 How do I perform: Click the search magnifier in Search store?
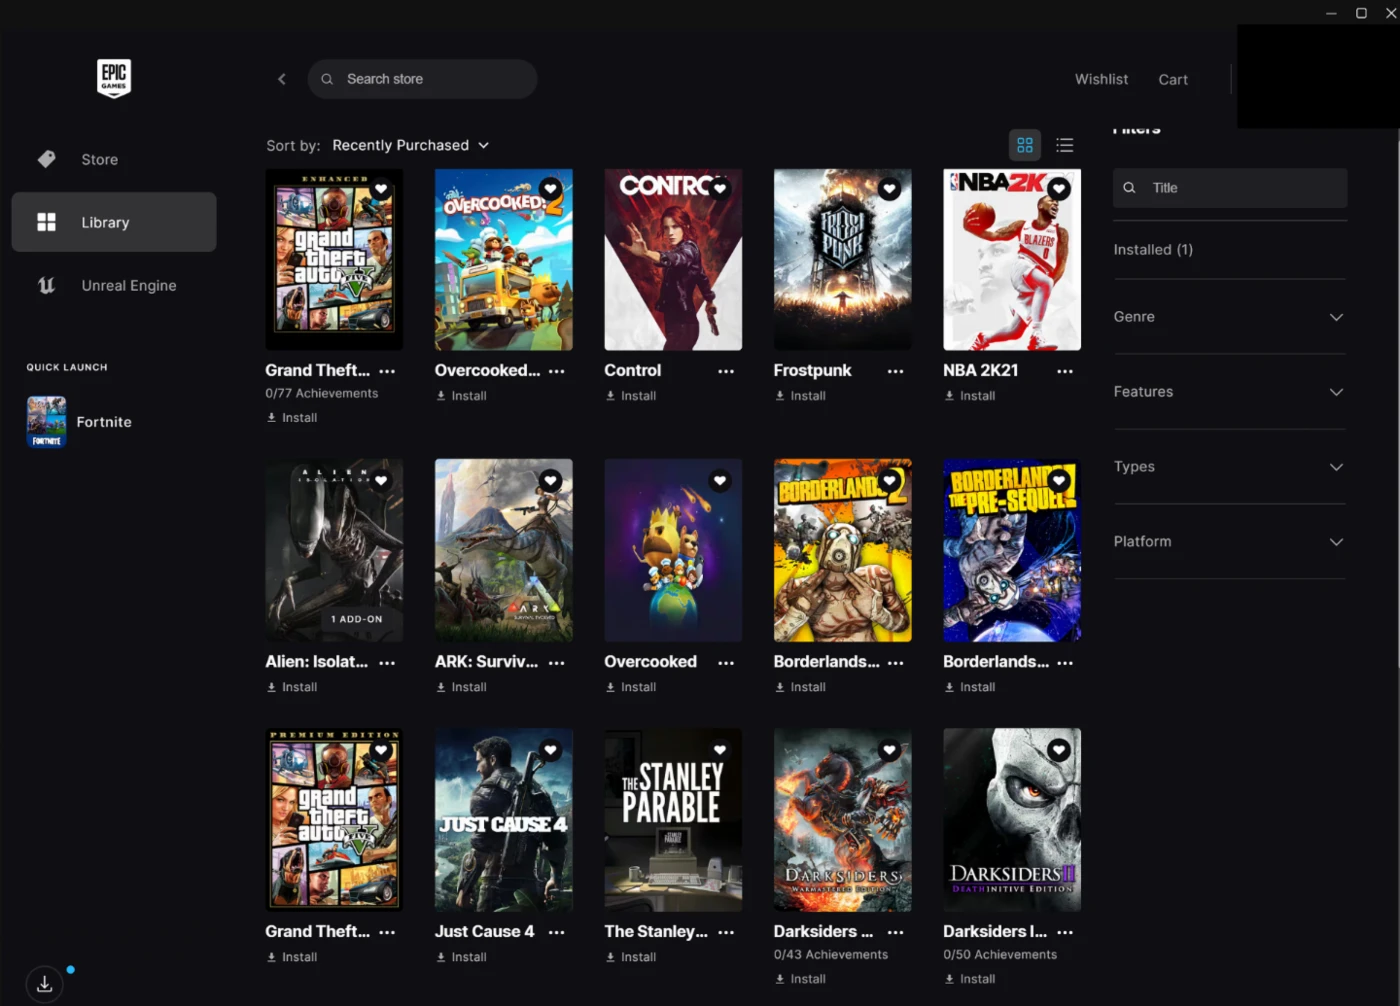coord(327,79)
